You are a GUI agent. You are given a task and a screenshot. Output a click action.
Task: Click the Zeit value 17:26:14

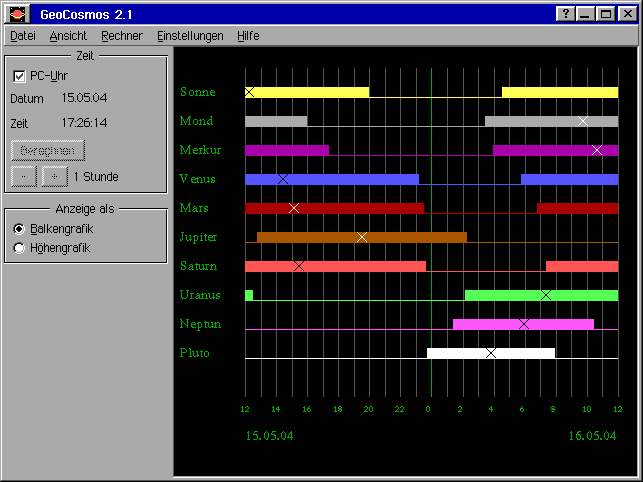pyautogui.click(x=85, y=123)
